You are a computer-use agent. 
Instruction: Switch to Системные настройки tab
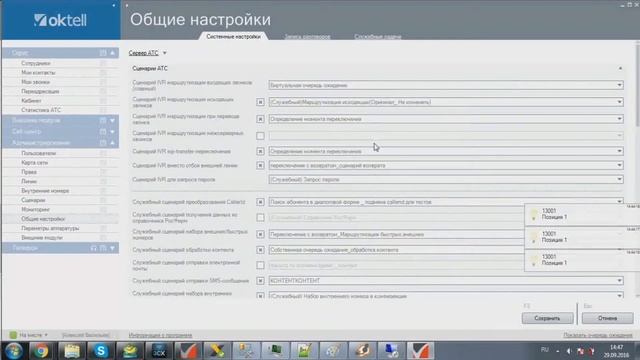[233, 36]
